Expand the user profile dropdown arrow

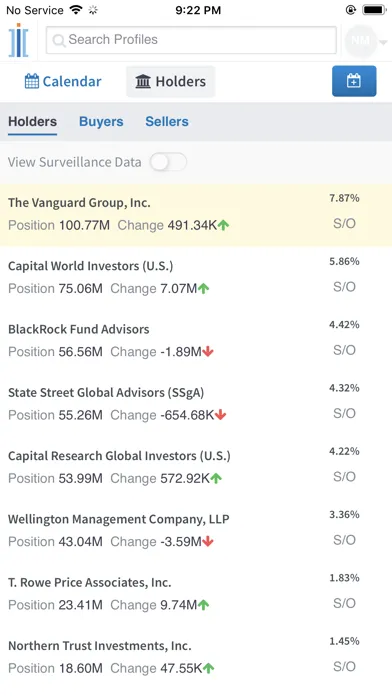(383, 42)
